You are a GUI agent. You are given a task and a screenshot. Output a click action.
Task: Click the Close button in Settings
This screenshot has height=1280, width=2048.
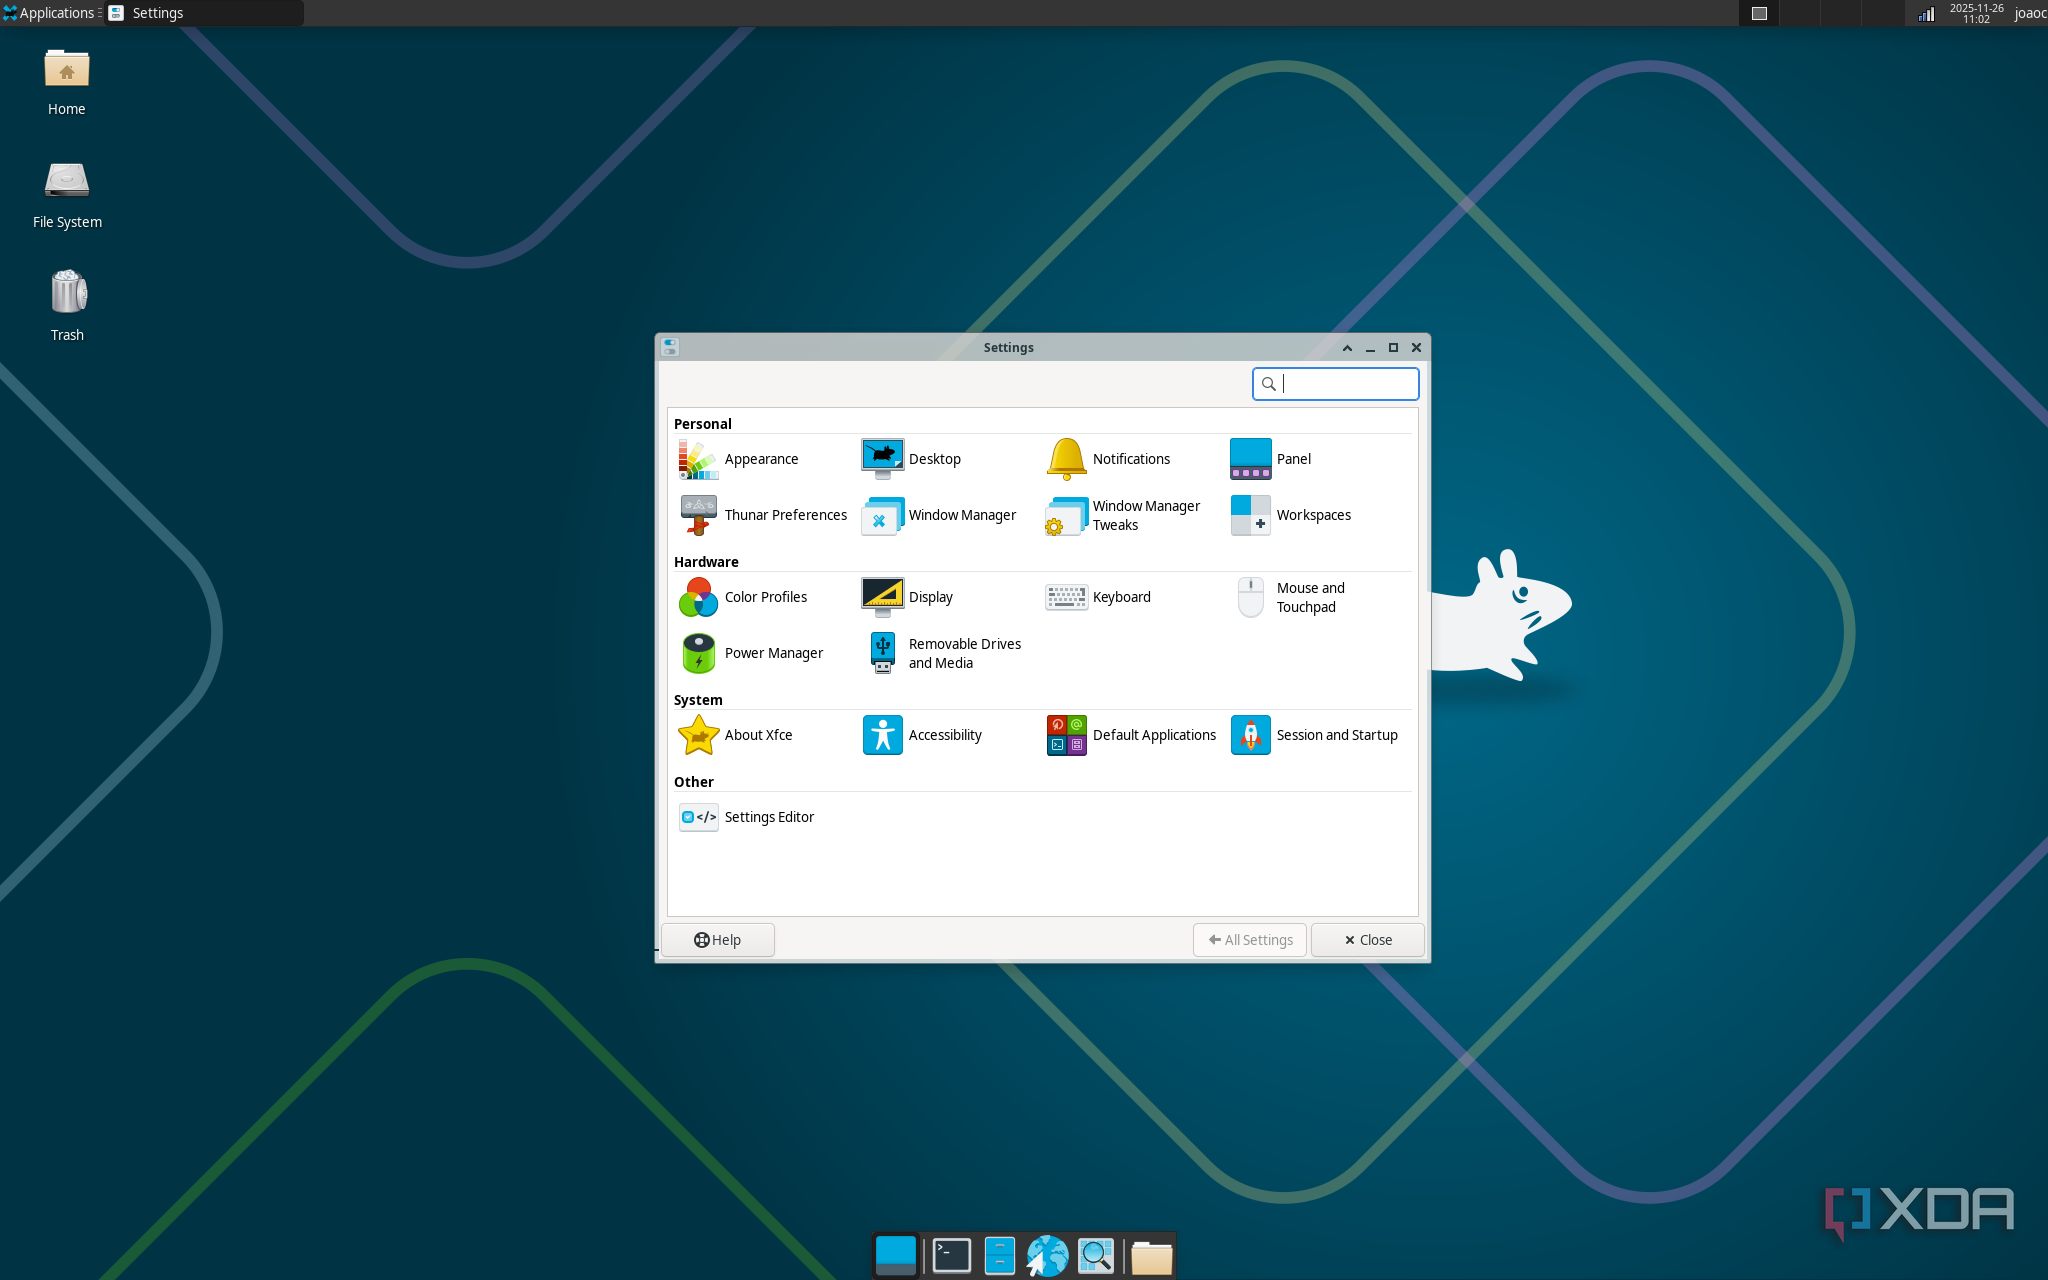(1367, 940)
